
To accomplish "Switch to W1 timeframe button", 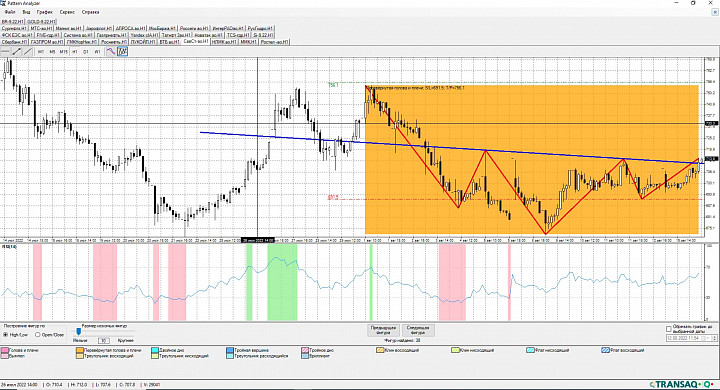I will [x=97, y=52].
